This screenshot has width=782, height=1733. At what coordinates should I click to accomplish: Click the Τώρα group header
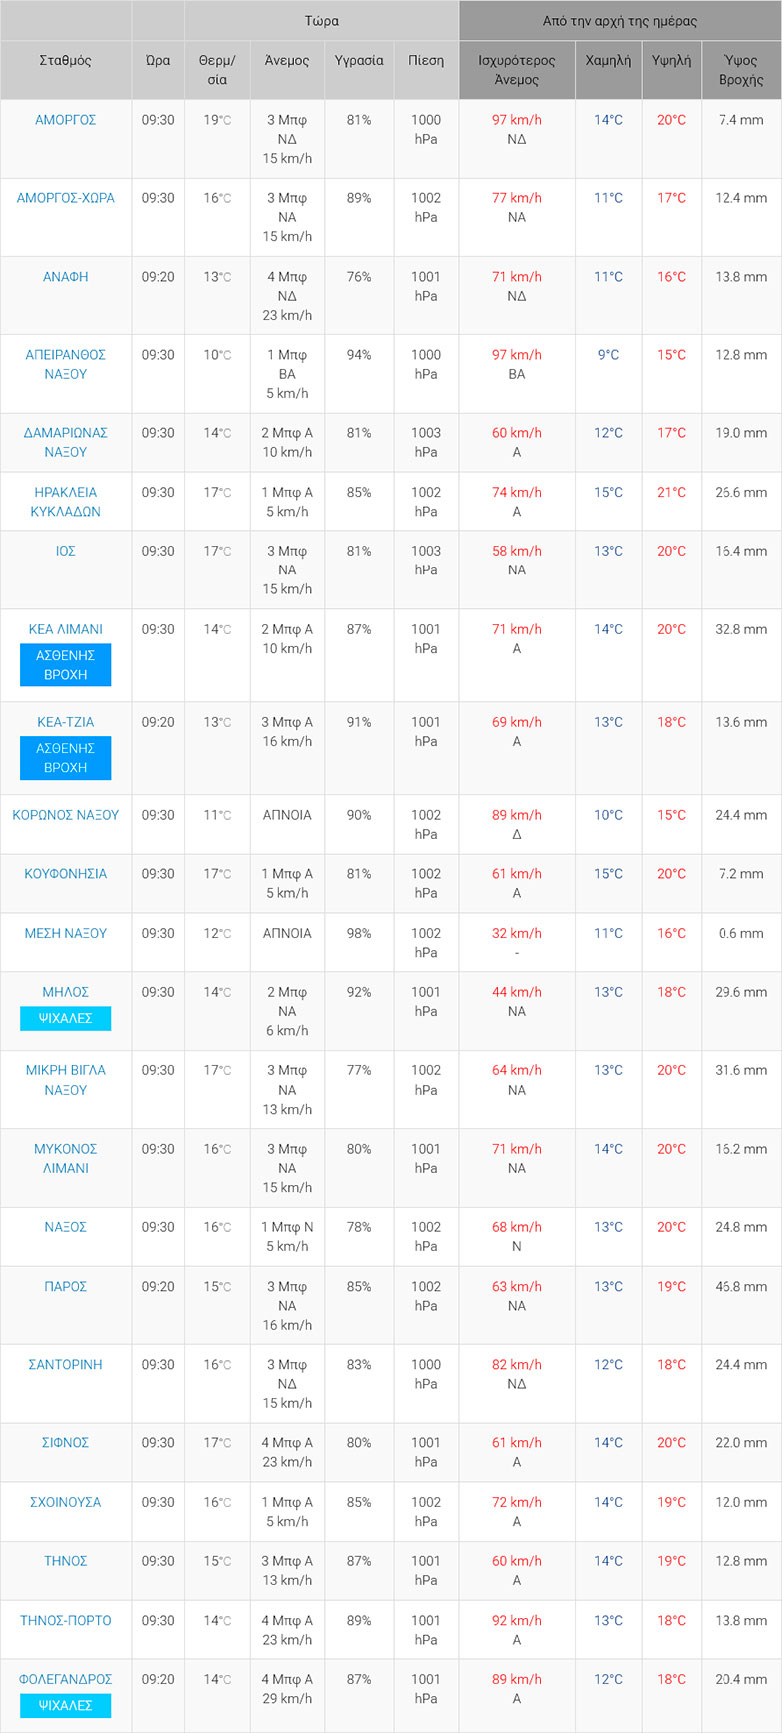[321, 20]
